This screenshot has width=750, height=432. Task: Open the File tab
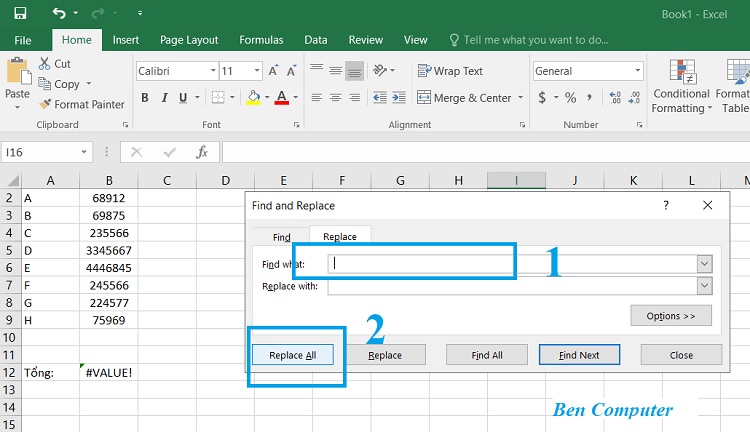22,40
